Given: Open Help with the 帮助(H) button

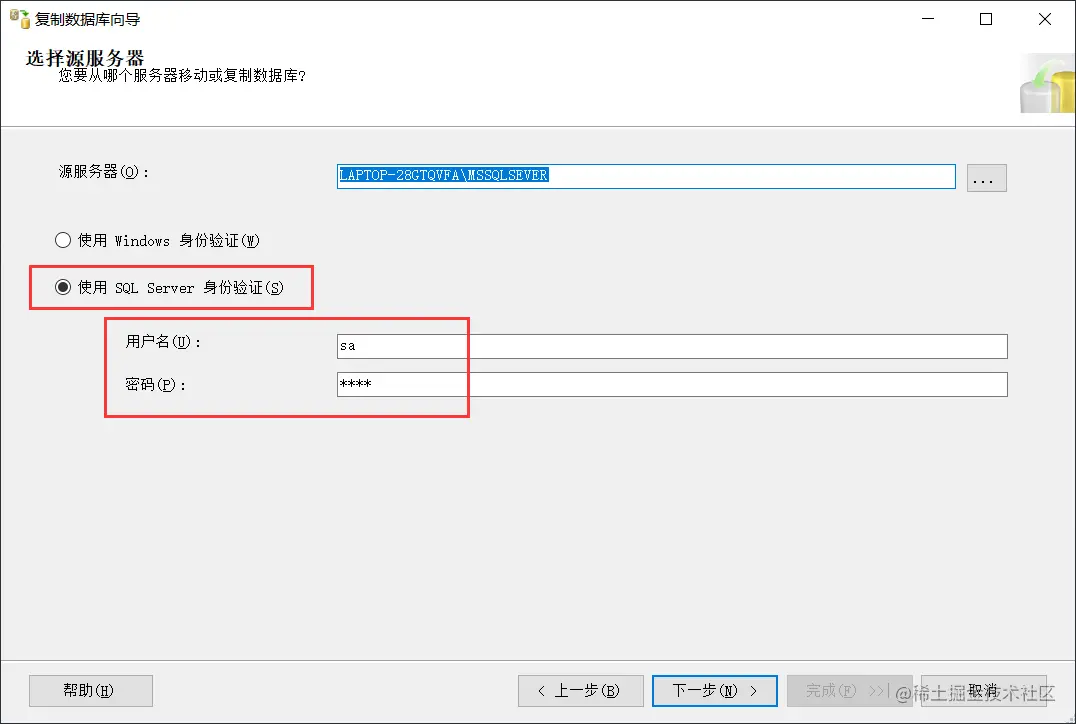Looking at the screenshot, I should coord(91,690).
